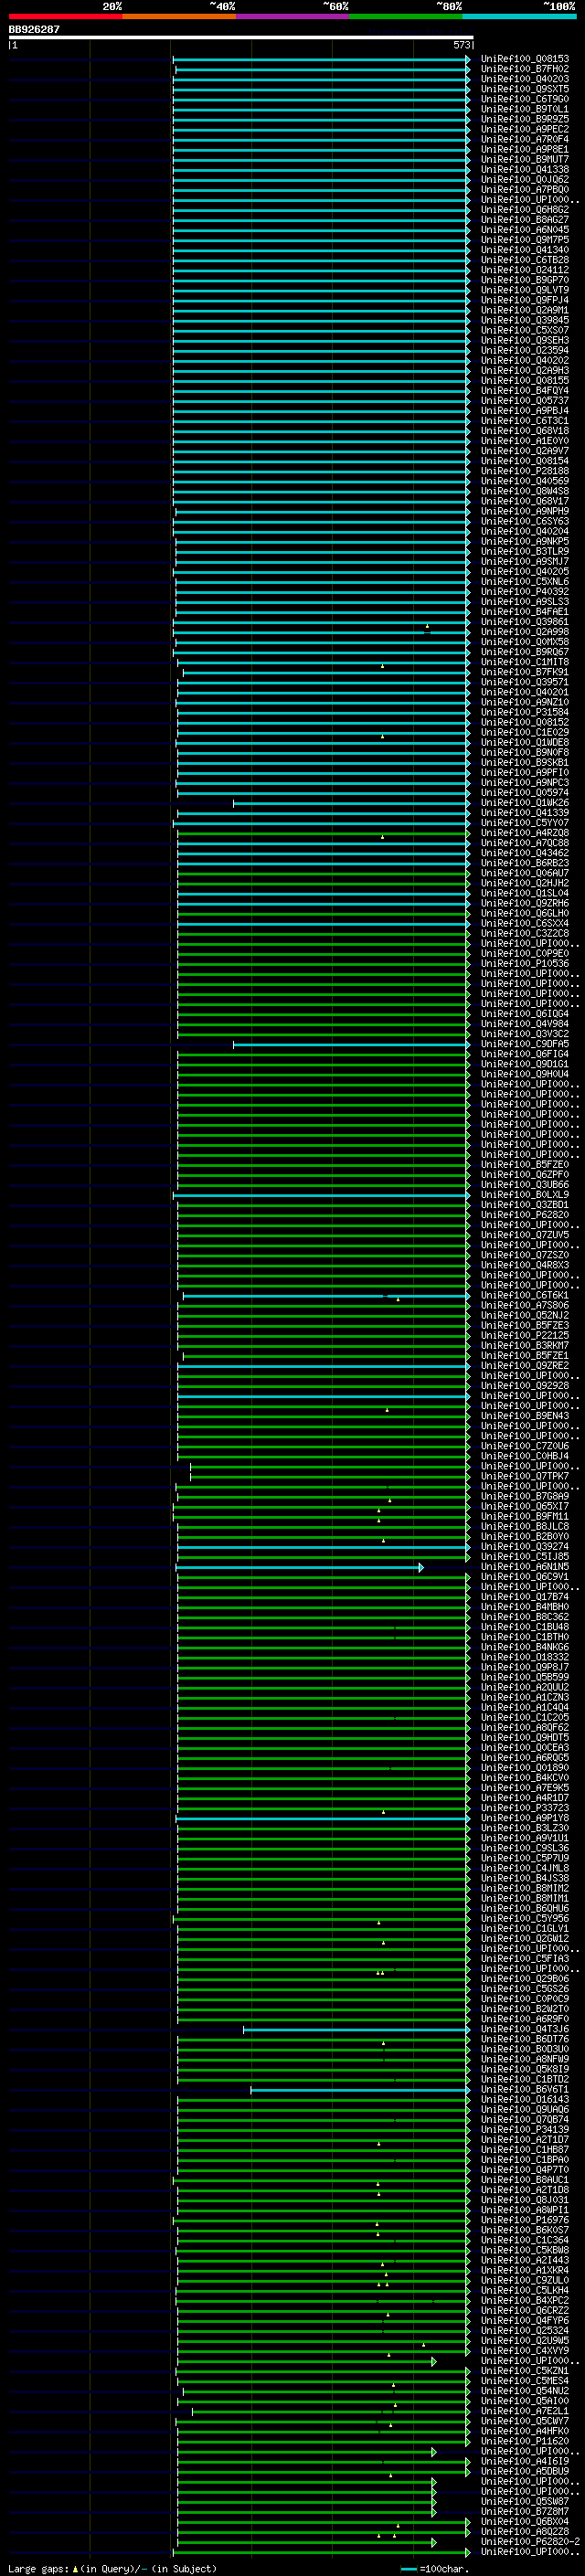The image size is (585, 2576).
Task: Select hit UniRef100_Q01890
Action: (x=525, y=1768)
